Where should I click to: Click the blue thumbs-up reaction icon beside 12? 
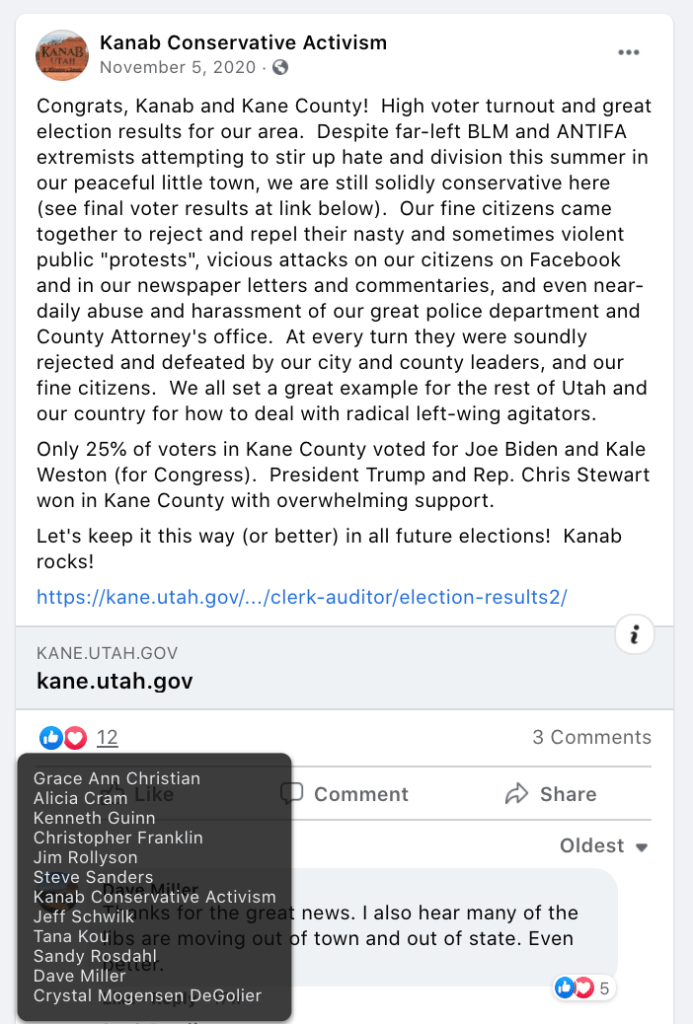pos(51,738)
